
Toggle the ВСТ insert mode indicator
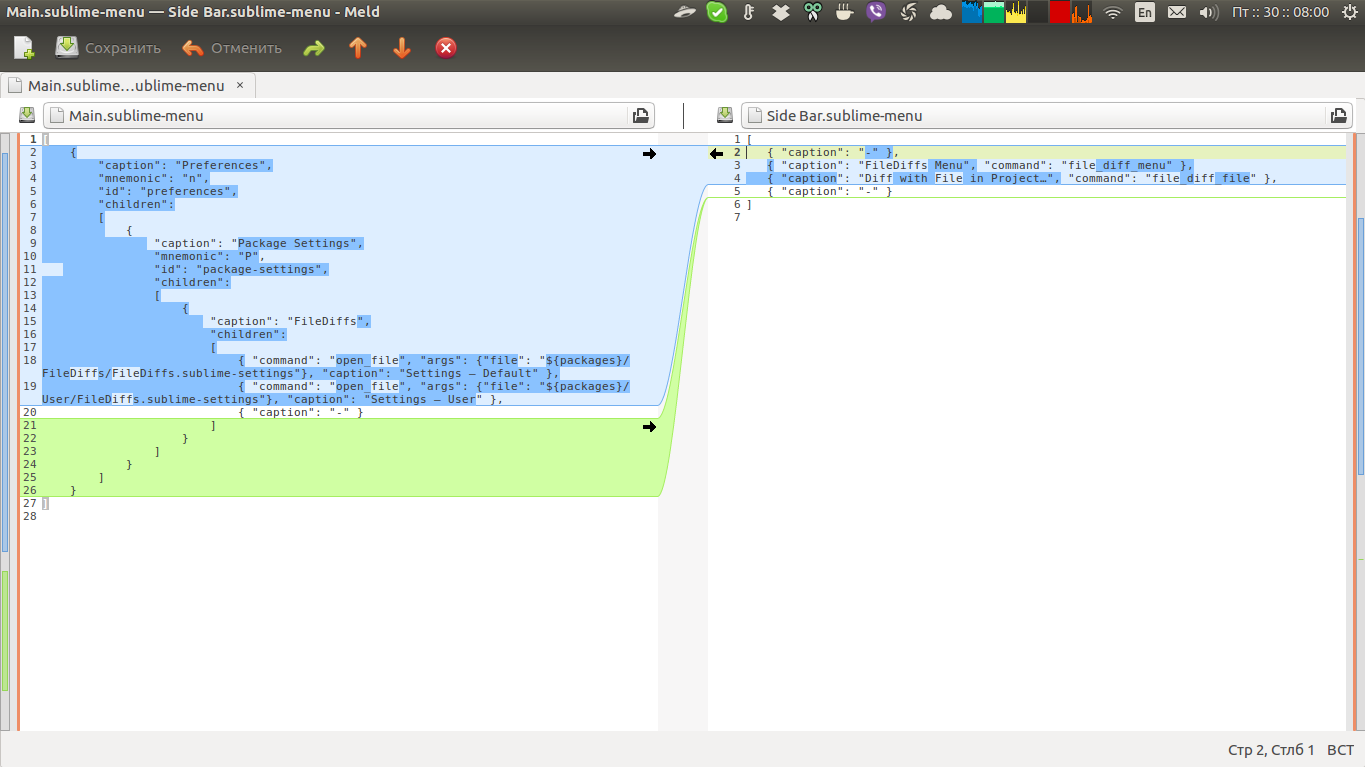coord(1340,750)
